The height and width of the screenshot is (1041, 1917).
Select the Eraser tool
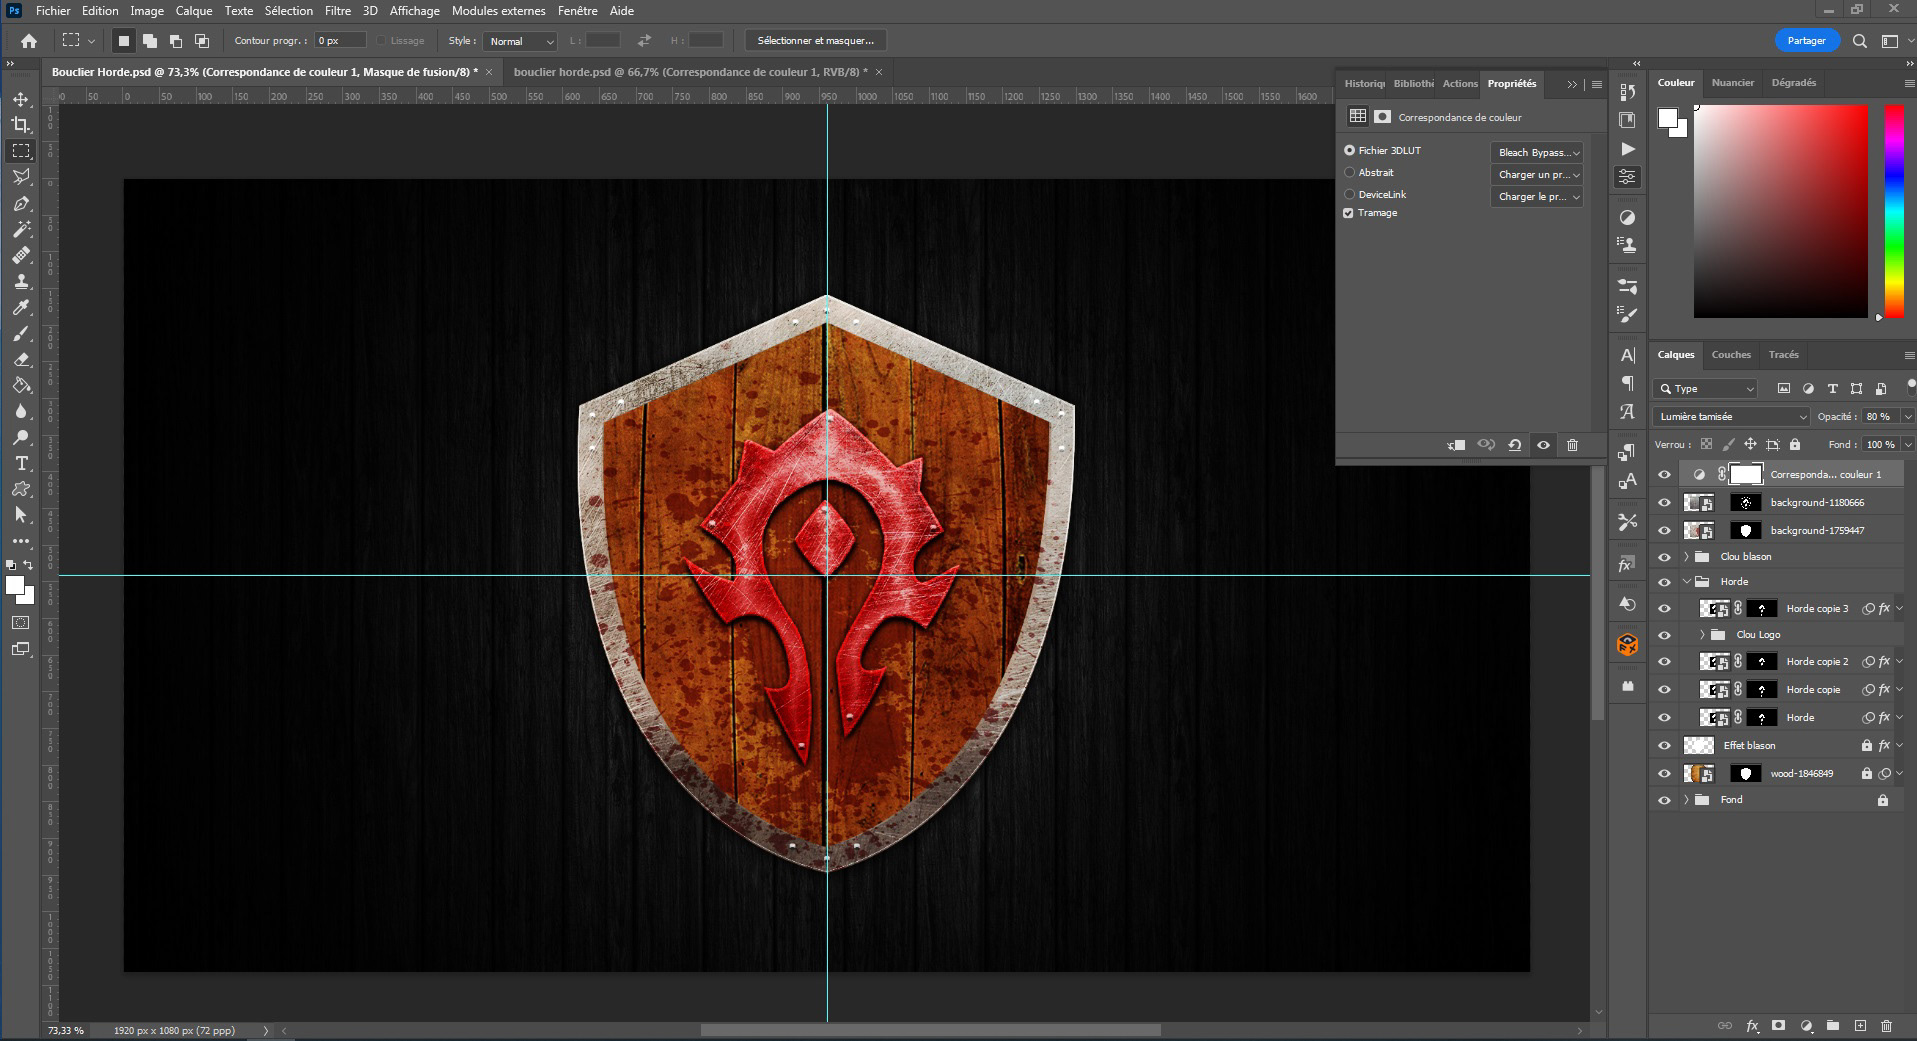coord(21,359)
